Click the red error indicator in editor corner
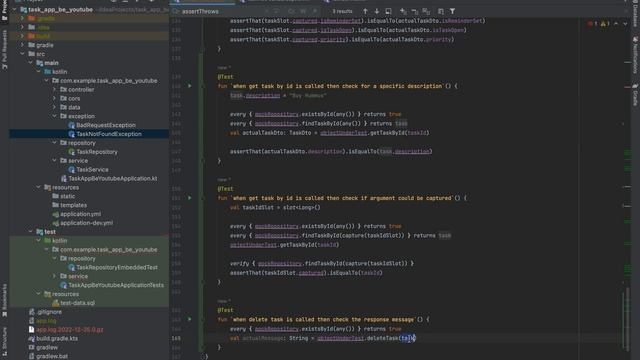Viewport: 640px width, 360px height. point(593,24)
